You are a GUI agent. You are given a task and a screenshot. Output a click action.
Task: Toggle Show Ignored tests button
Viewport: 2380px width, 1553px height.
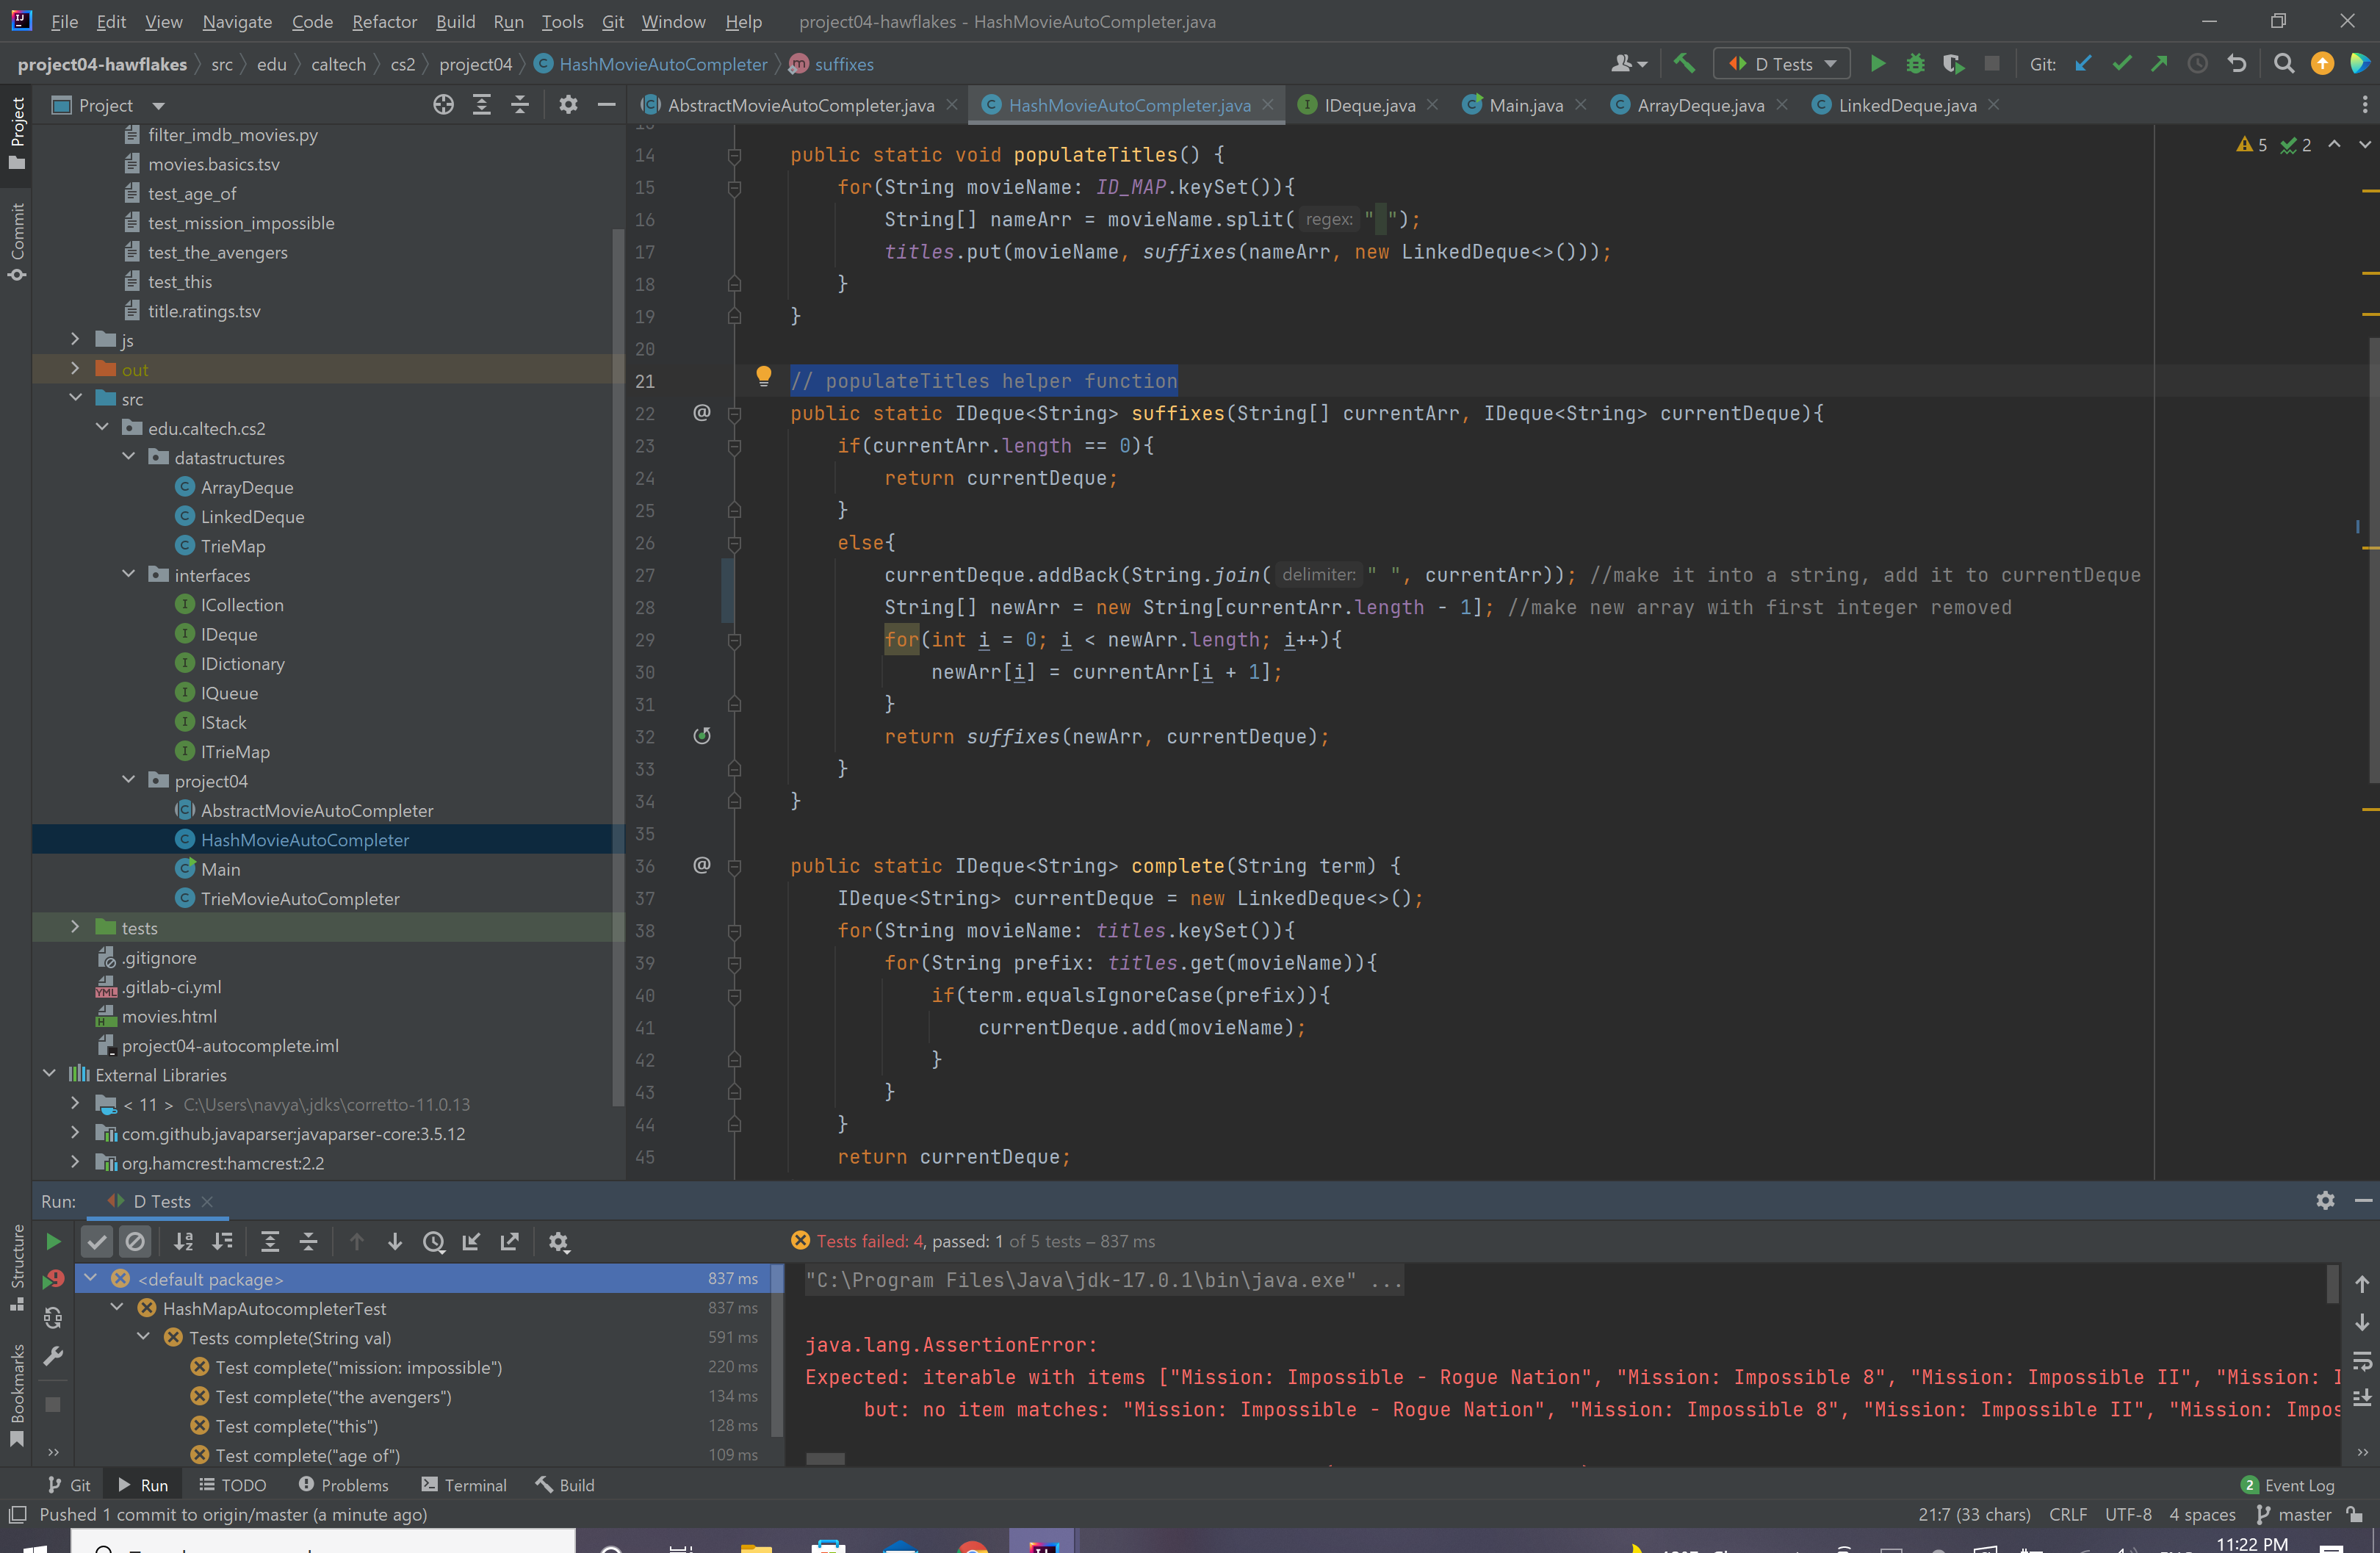point(135,1241)
